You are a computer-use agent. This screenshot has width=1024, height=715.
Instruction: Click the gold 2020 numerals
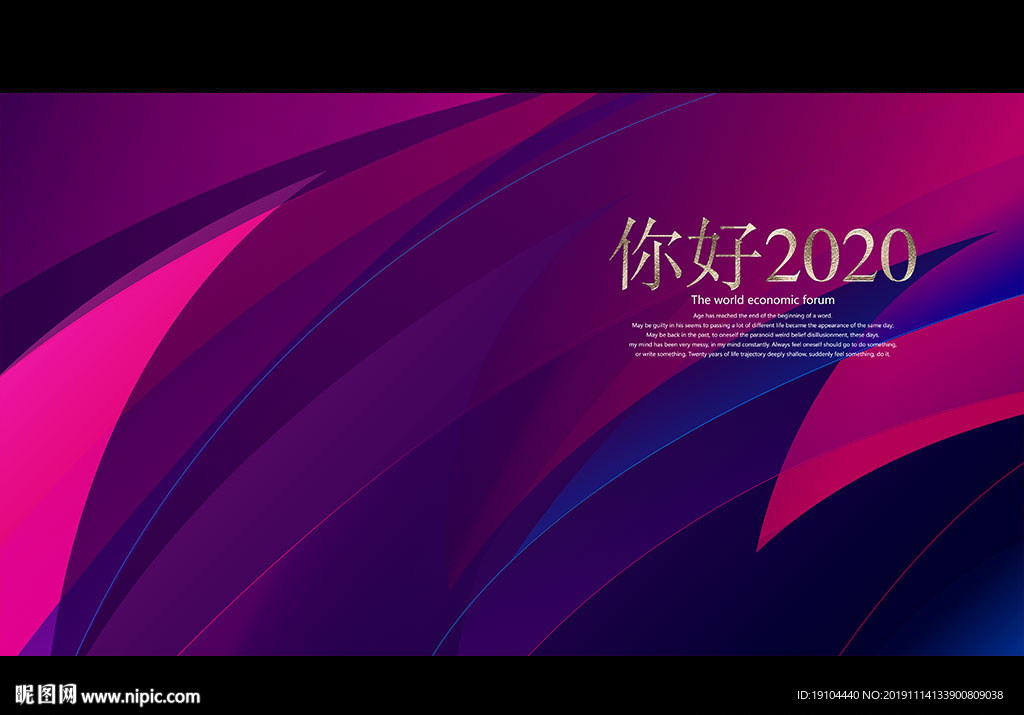point(842,253)
